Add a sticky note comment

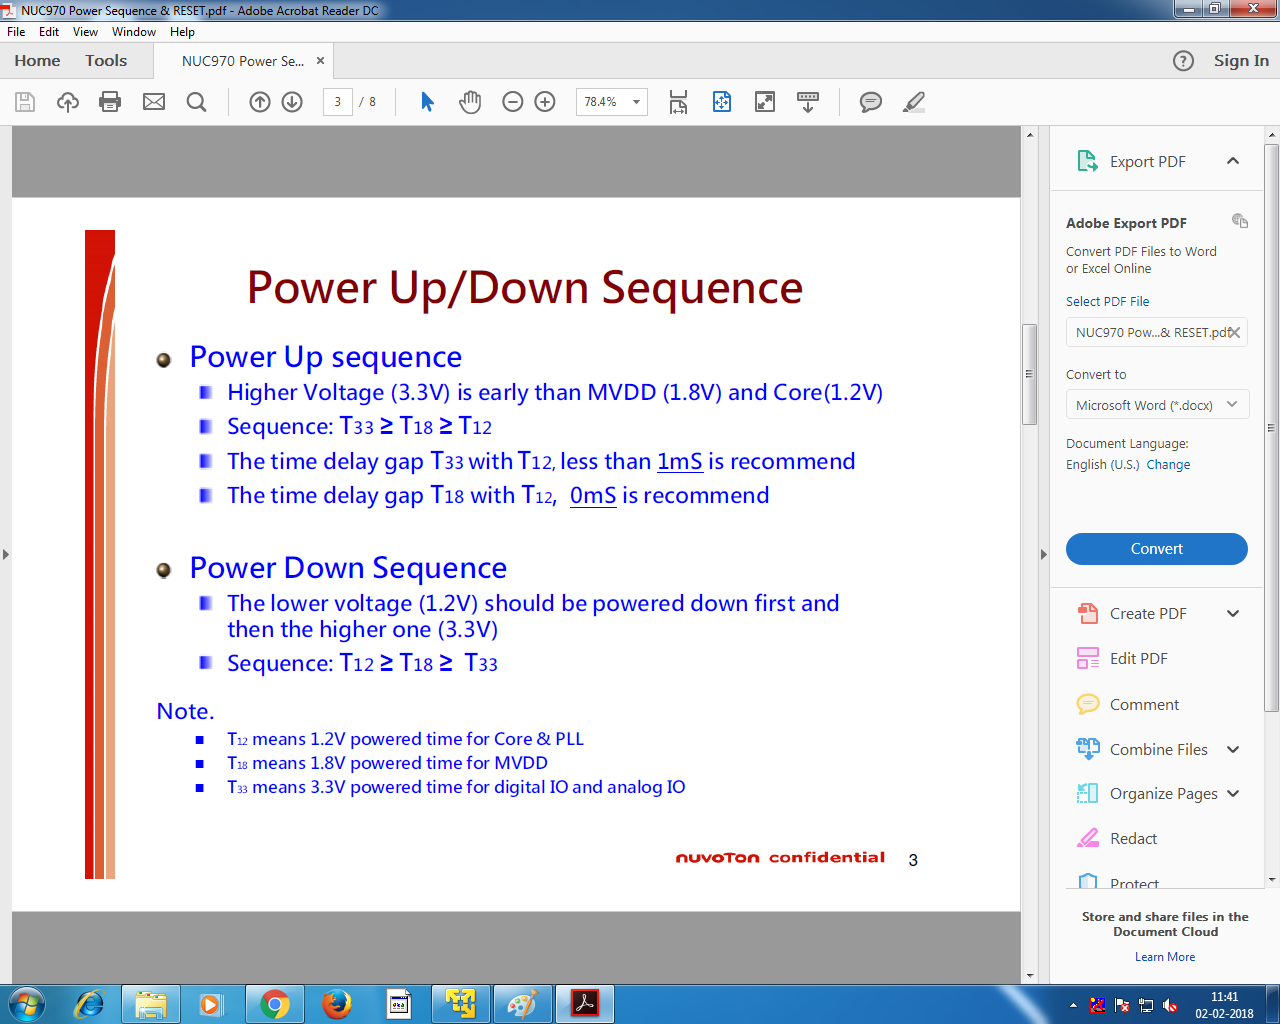(x=871, y=102)
